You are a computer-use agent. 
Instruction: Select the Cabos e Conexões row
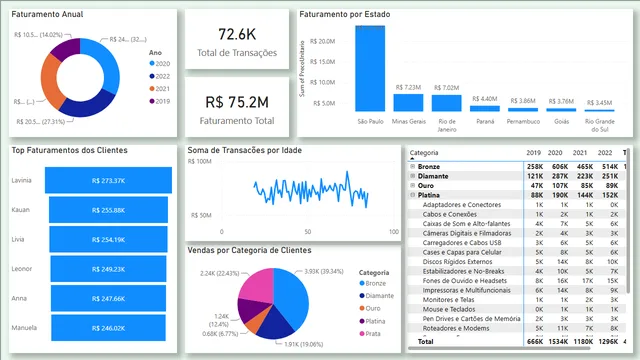[x=516, y=214]
